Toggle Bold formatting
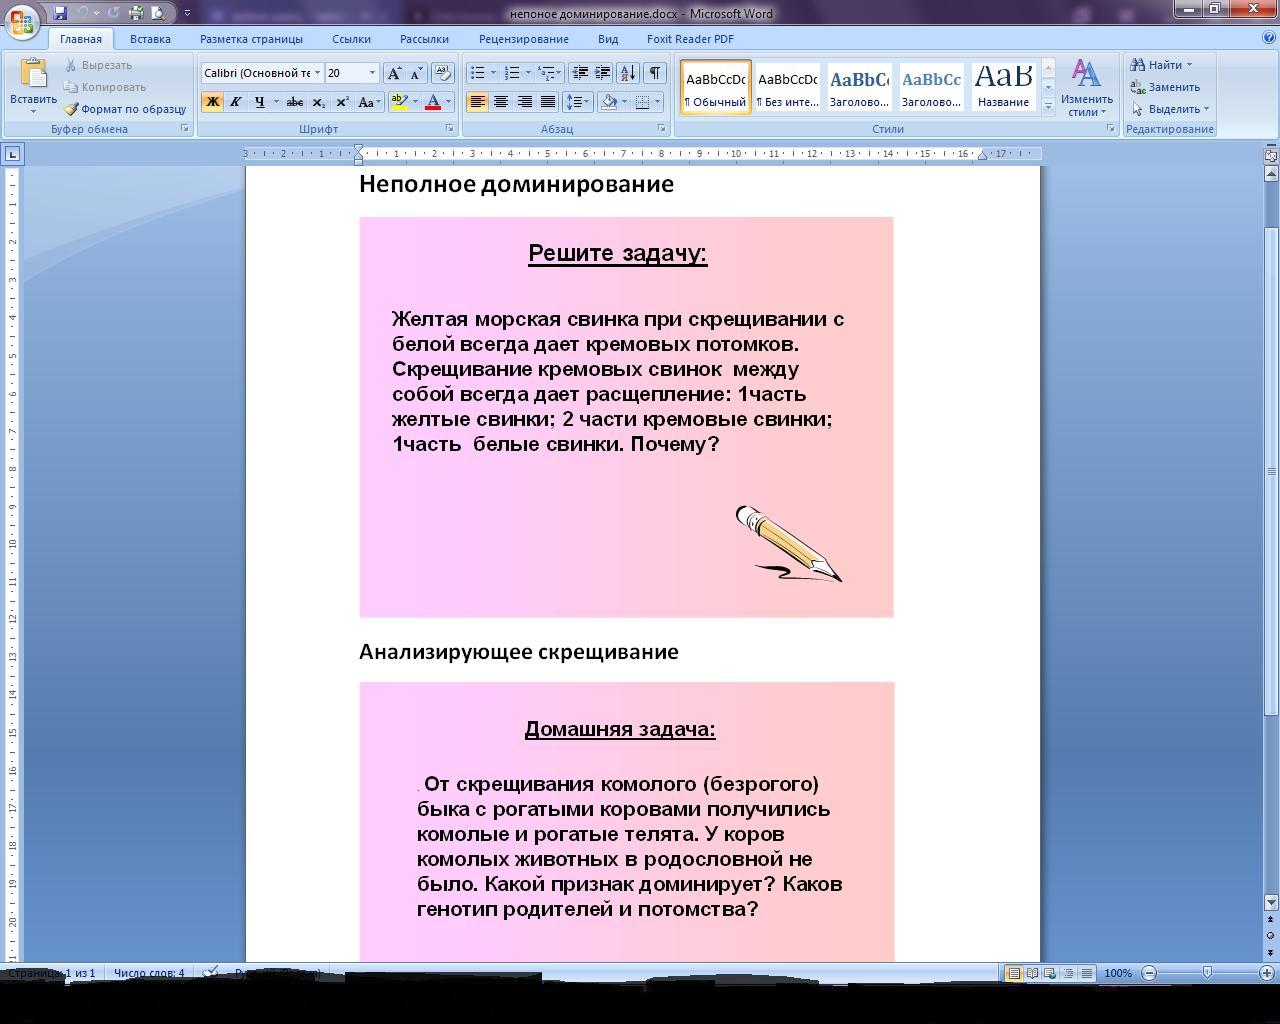 point(212,102)
